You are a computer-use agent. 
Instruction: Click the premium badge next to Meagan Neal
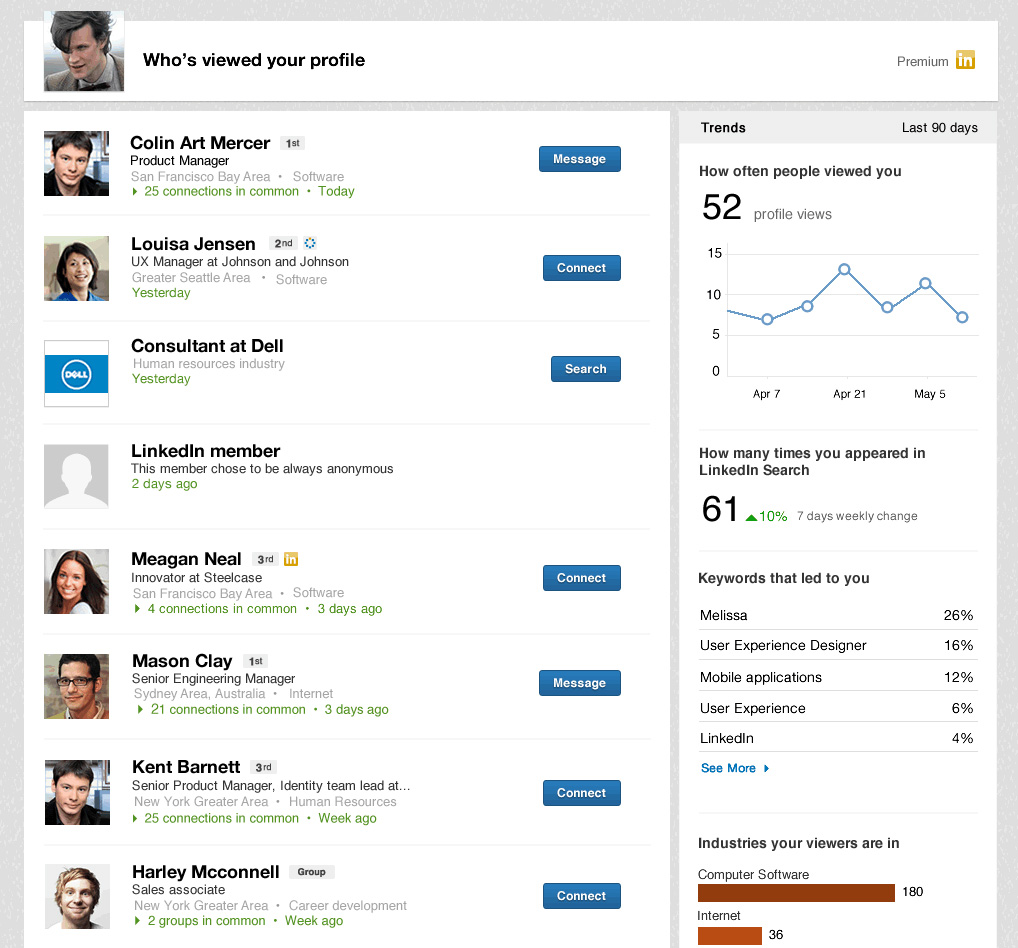point(291,559)
